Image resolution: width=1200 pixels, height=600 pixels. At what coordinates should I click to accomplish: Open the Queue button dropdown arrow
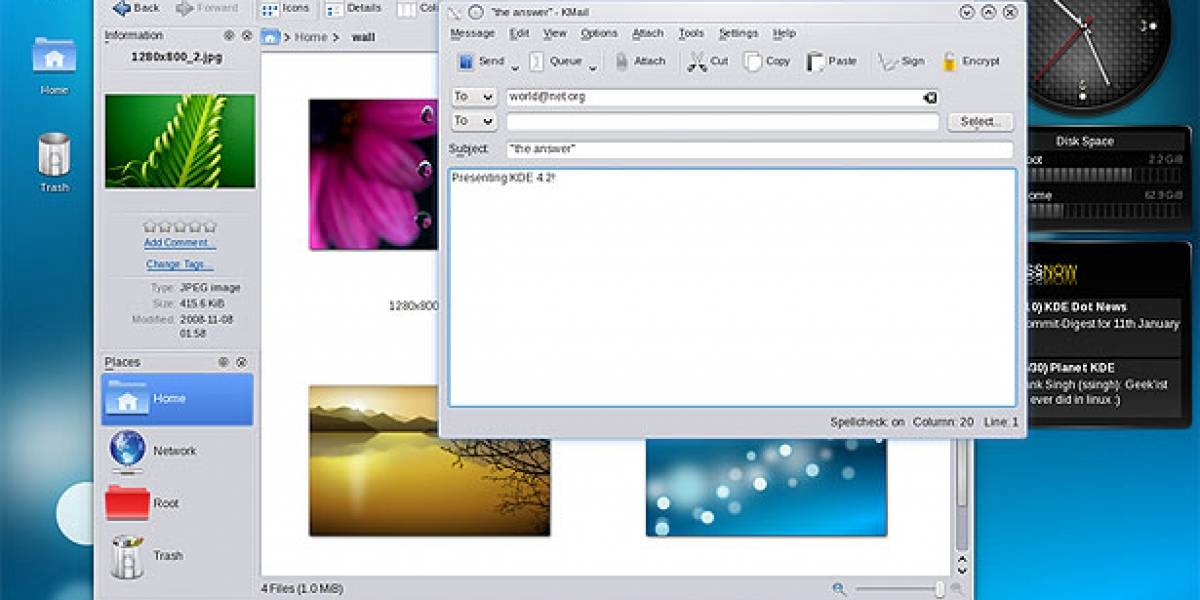(x=593, y=67)
